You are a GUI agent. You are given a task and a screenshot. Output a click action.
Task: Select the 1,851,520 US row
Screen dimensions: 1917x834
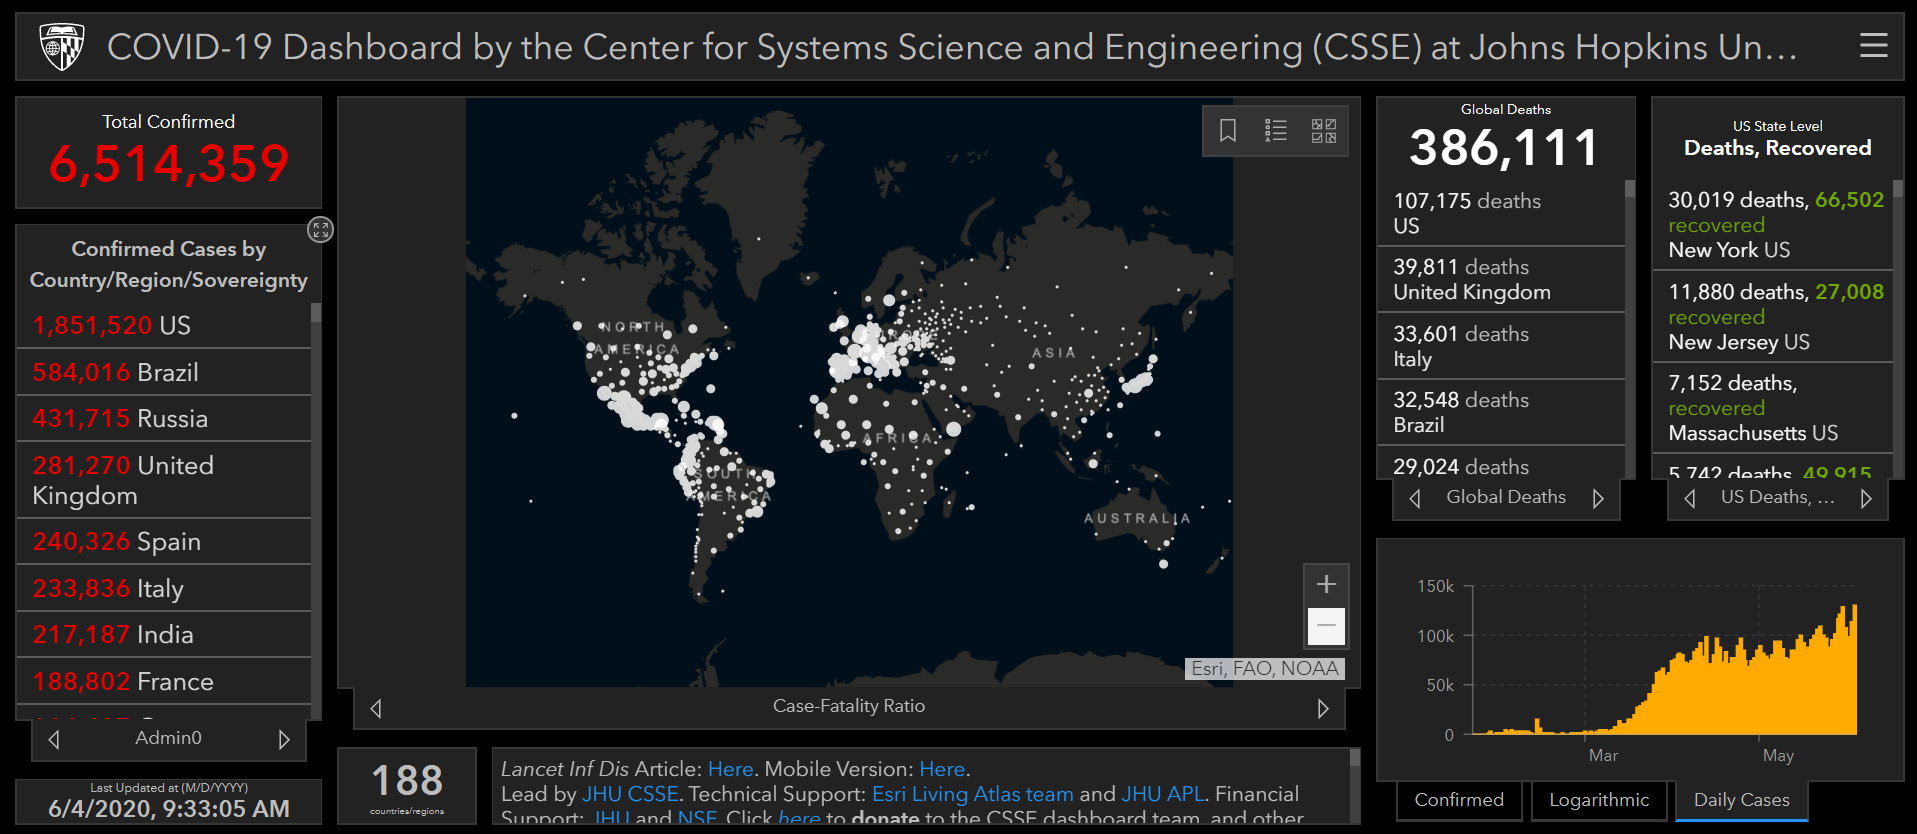tap(164, 325)
